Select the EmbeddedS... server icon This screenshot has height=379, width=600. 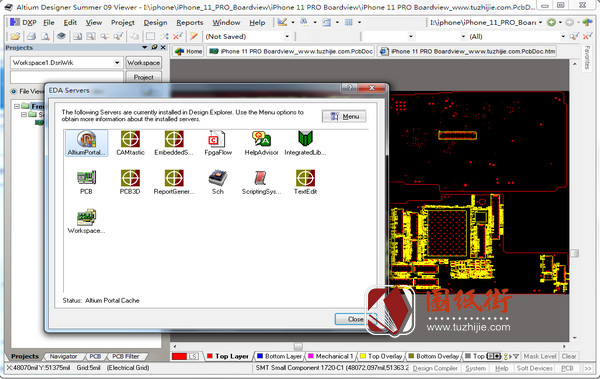[x=174, y=142]
